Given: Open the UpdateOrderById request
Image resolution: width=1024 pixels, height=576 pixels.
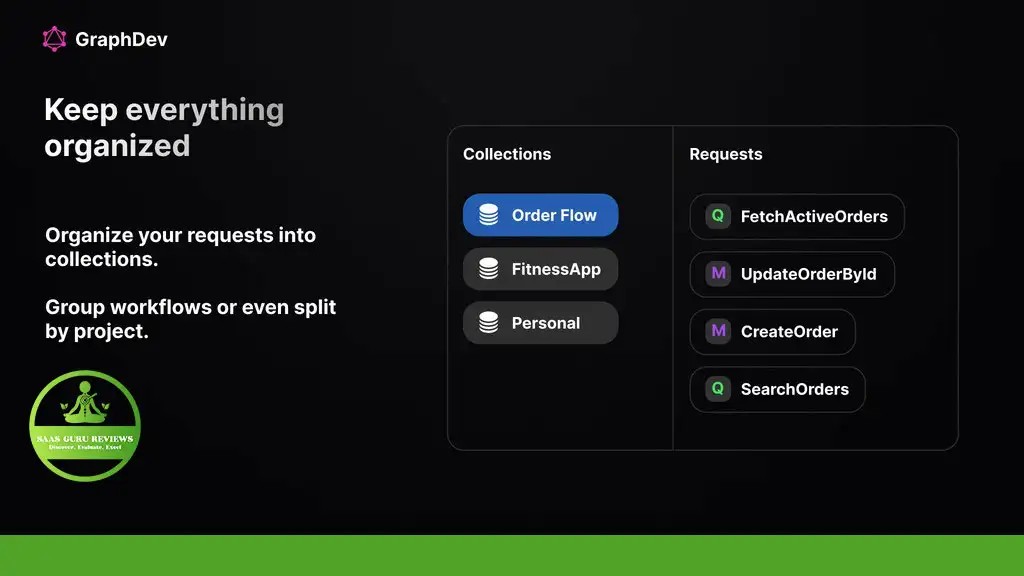Looking at the screenshot, I should [792, 274].
